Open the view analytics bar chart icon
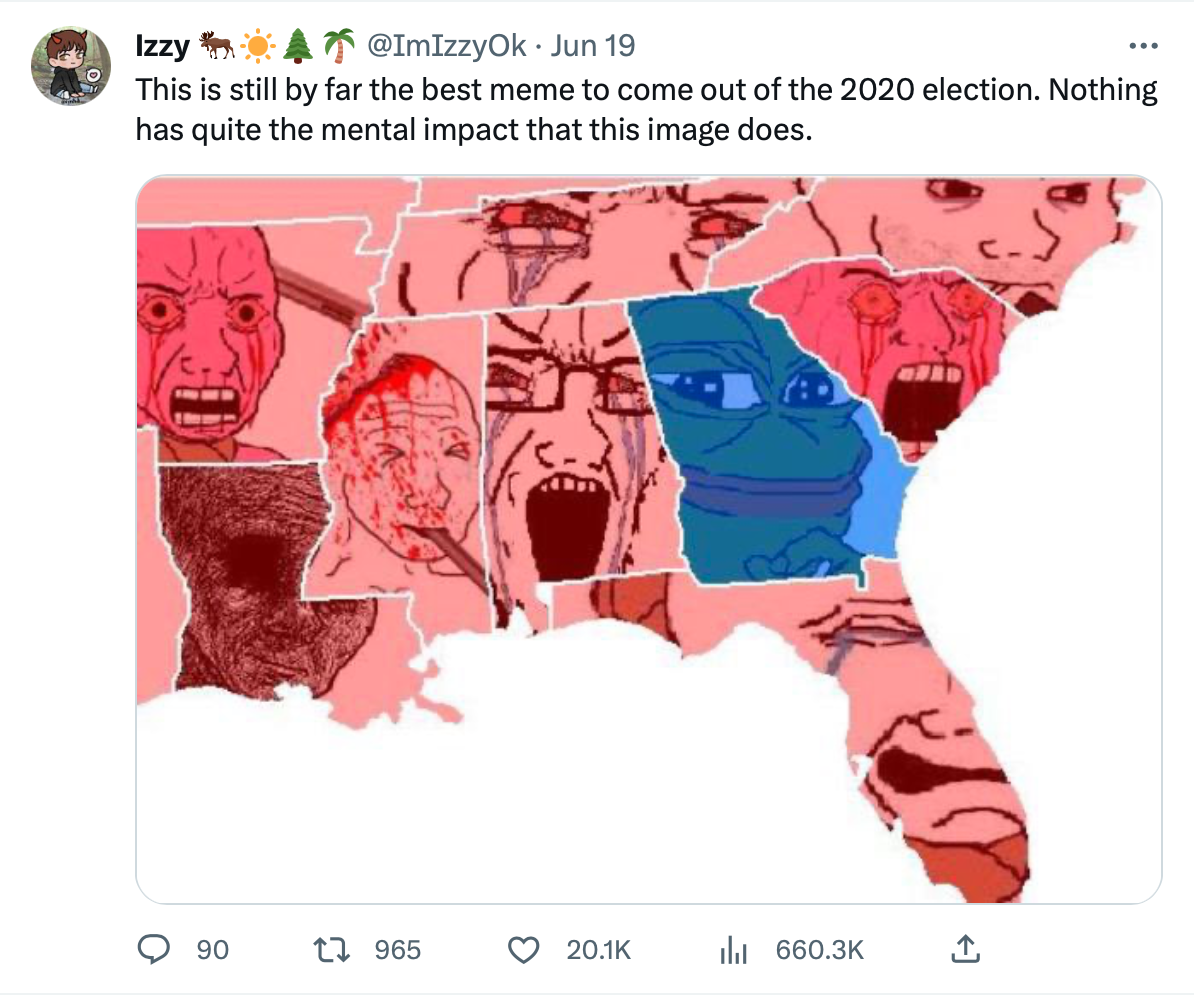Screen dimensions: 1194x1000 tap(734, 949)
